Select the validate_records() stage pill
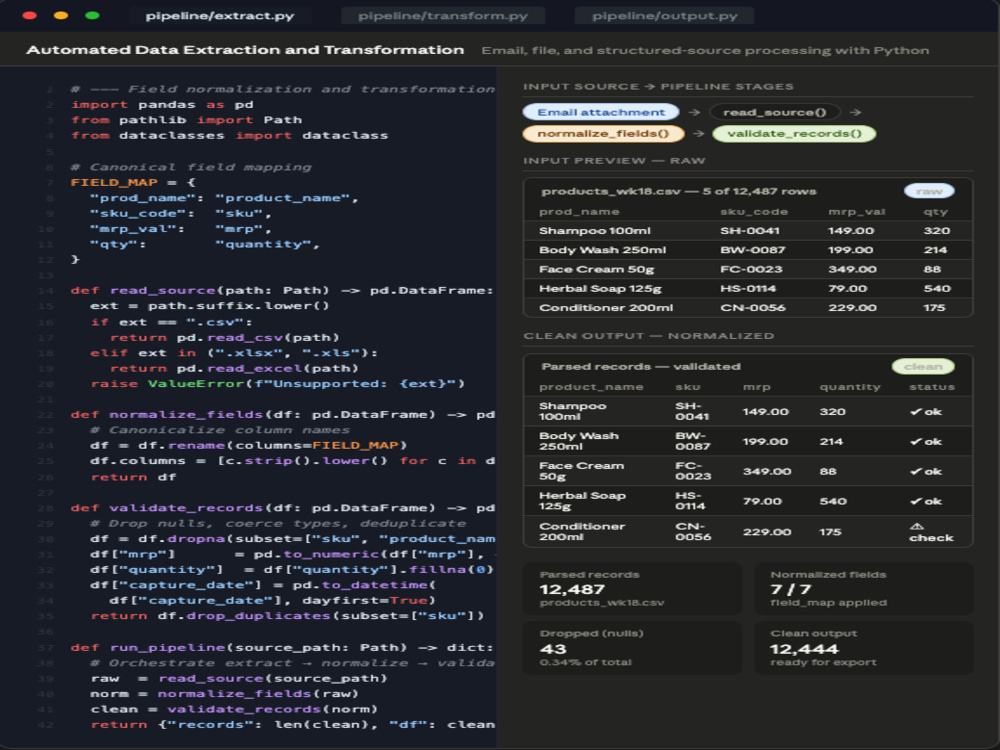The width and height of the screenshot is (1000, 750). tap(794, 133)
